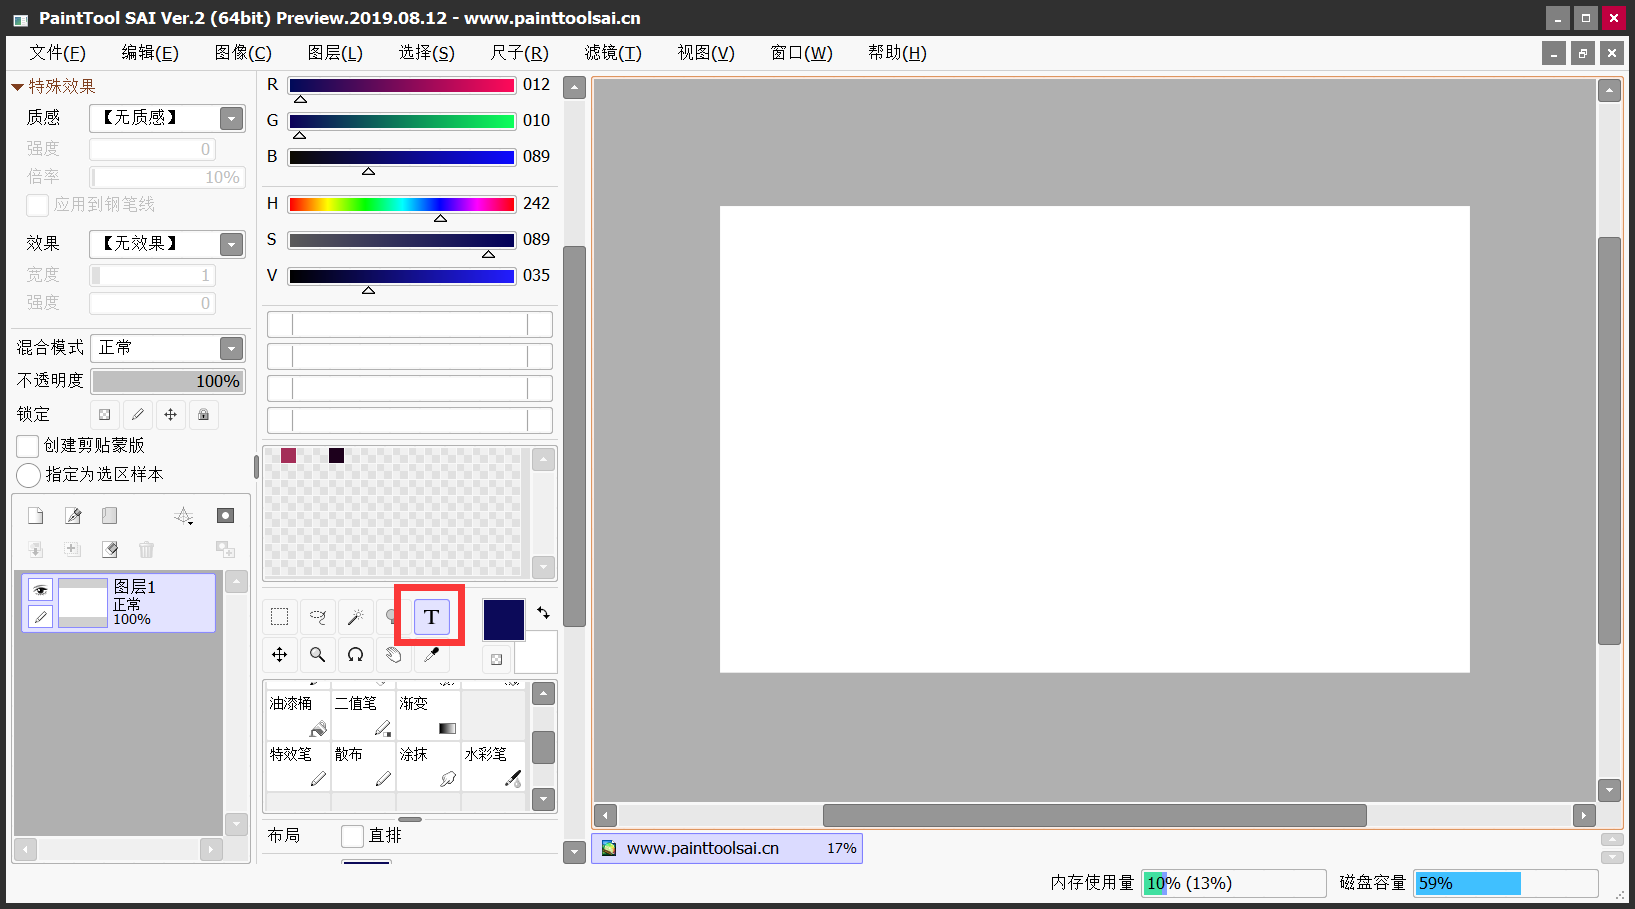Click the H hue slider

(x=402, y=204)
